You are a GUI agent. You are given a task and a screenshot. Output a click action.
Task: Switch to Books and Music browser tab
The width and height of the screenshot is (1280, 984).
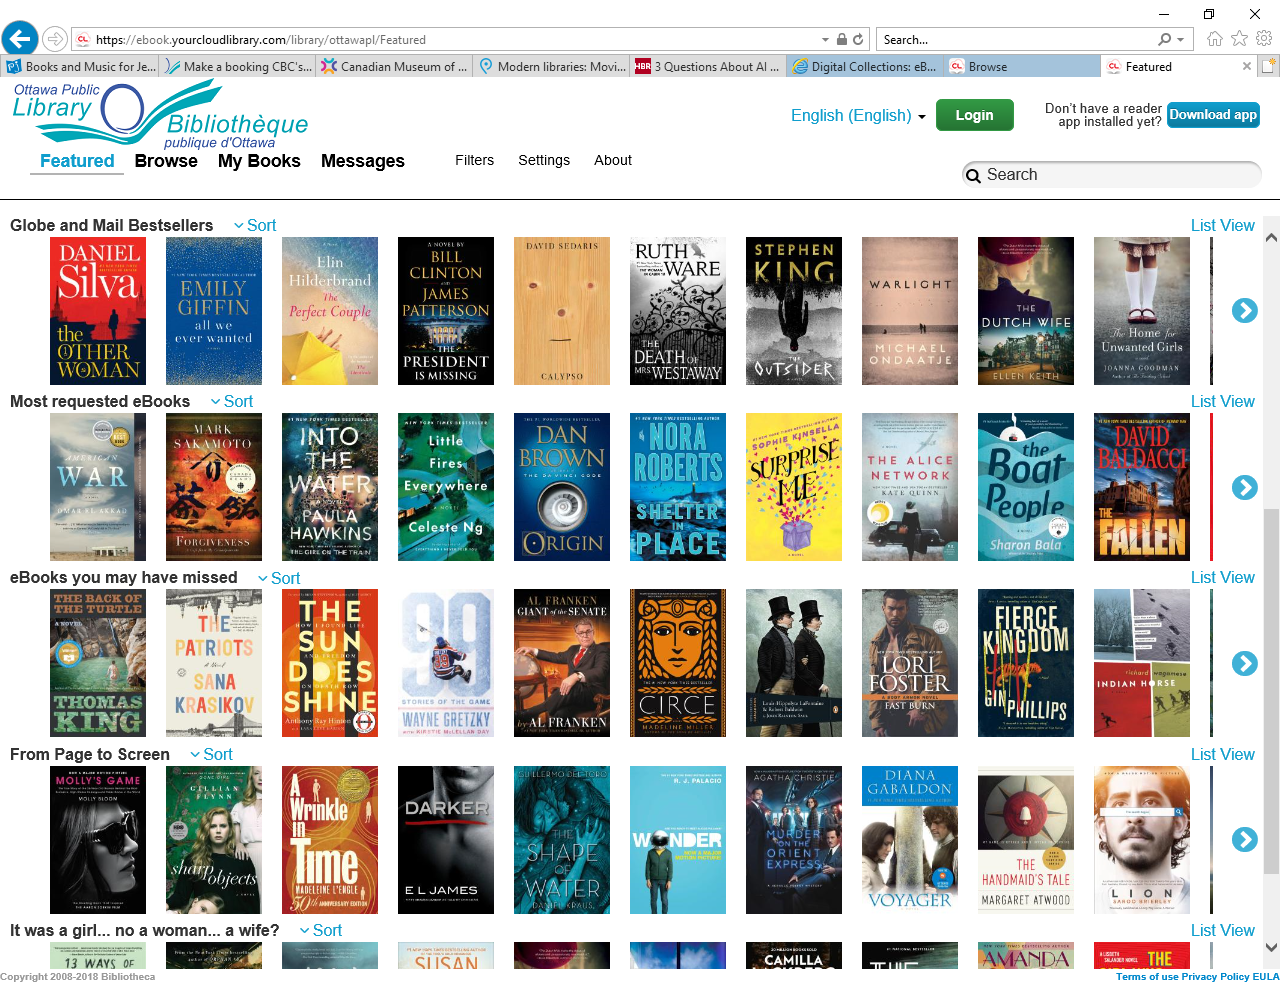pos(81,67)
